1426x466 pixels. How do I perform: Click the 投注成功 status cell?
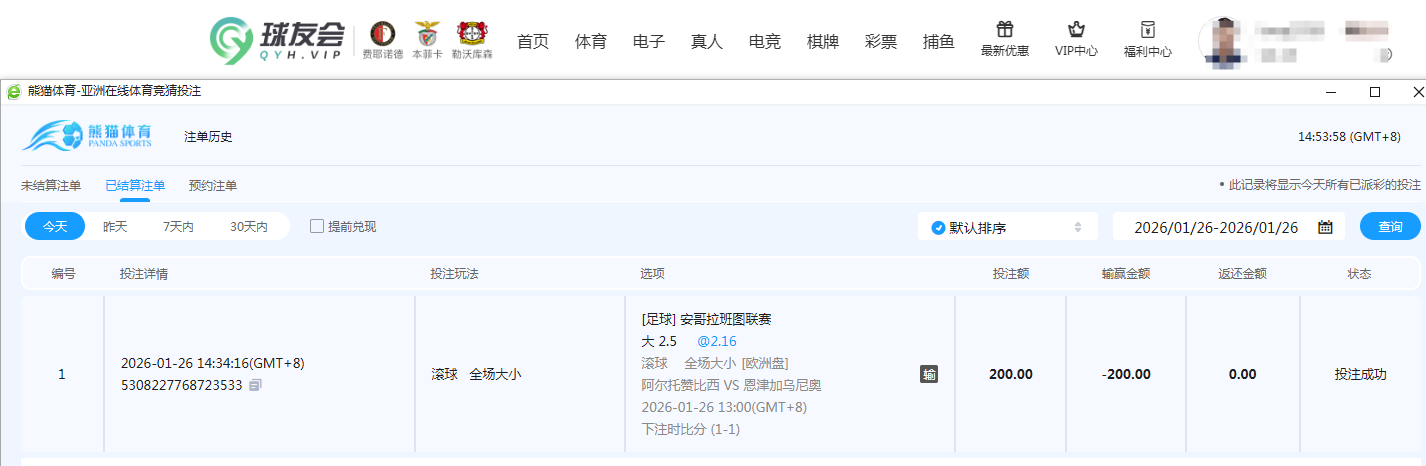[1361, 374]
